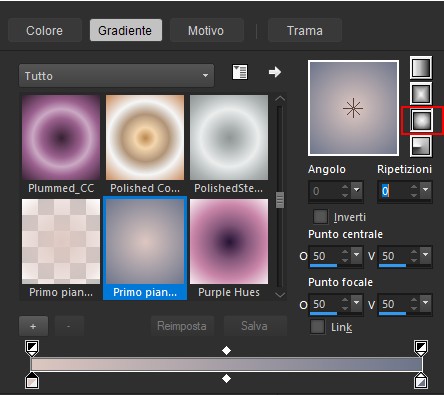Click the minus remove gradient button

tap(69, 326)
